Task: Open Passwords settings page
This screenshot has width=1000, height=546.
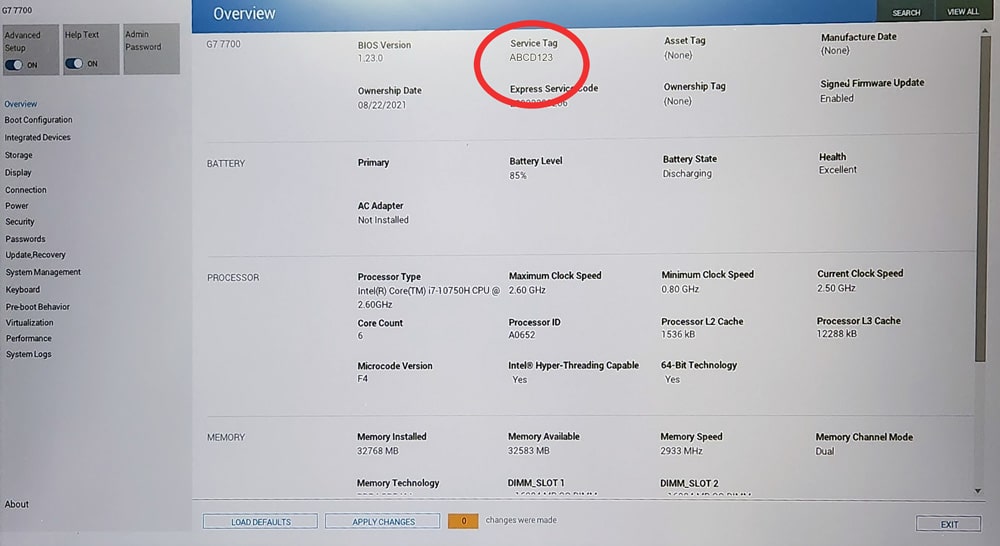Action: coord(26,239)
